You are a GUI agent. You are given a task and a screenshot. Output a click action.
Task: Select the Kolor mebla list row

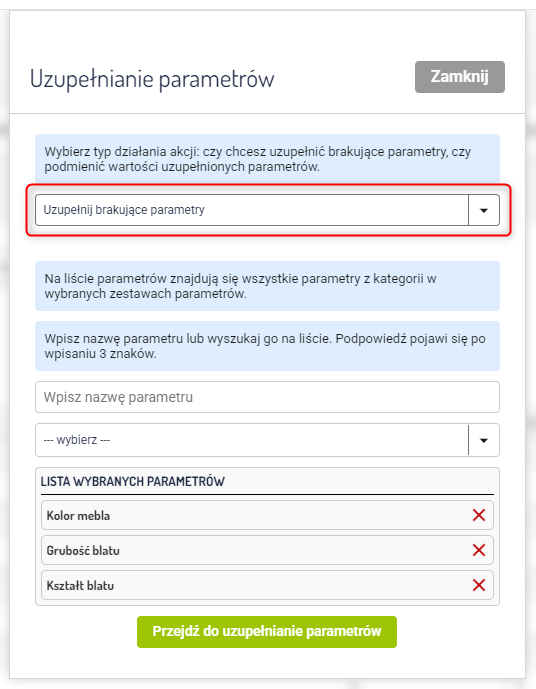[x=267, y=515]
